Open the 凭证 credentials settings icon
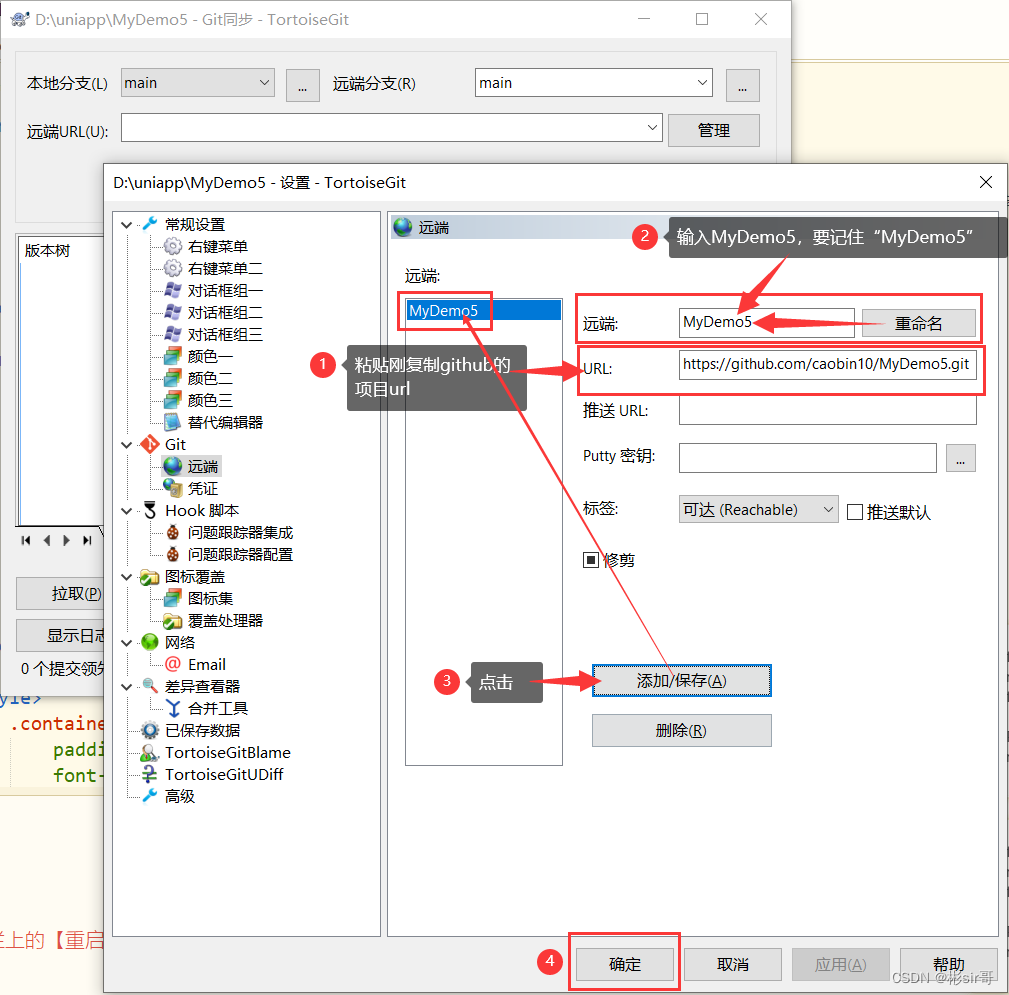Image resolution: width=1009 pixels, height=995 pixels. point(170,488)
